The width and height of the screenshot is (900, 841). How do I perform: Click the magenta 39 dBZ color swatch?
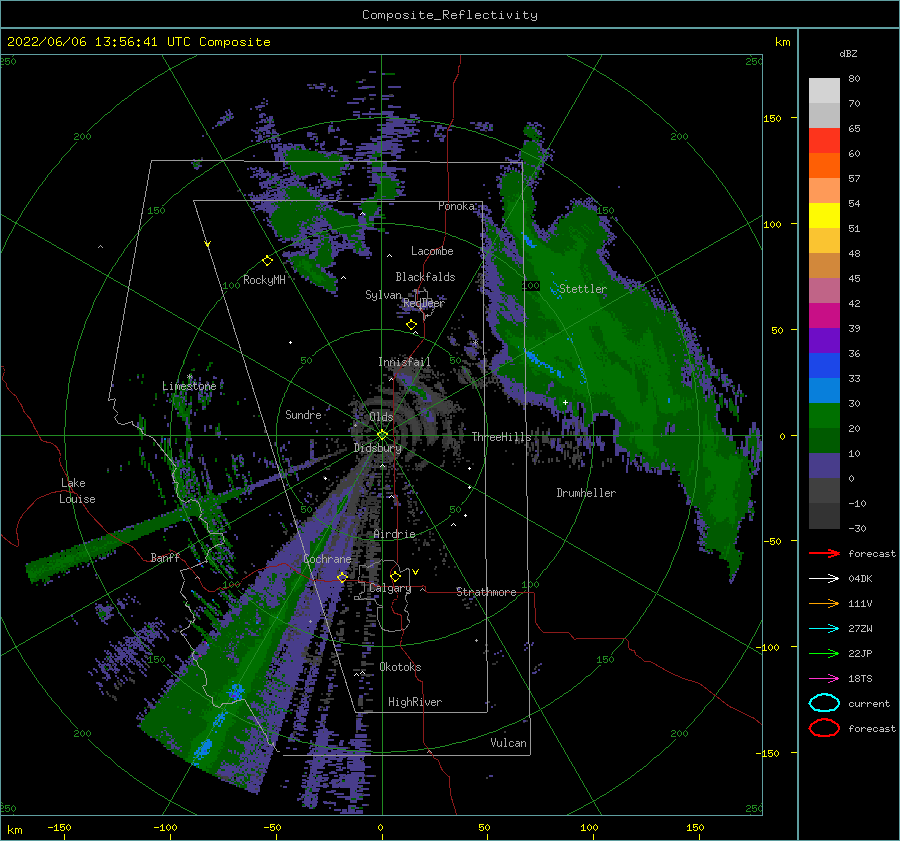tap(824, 315)
